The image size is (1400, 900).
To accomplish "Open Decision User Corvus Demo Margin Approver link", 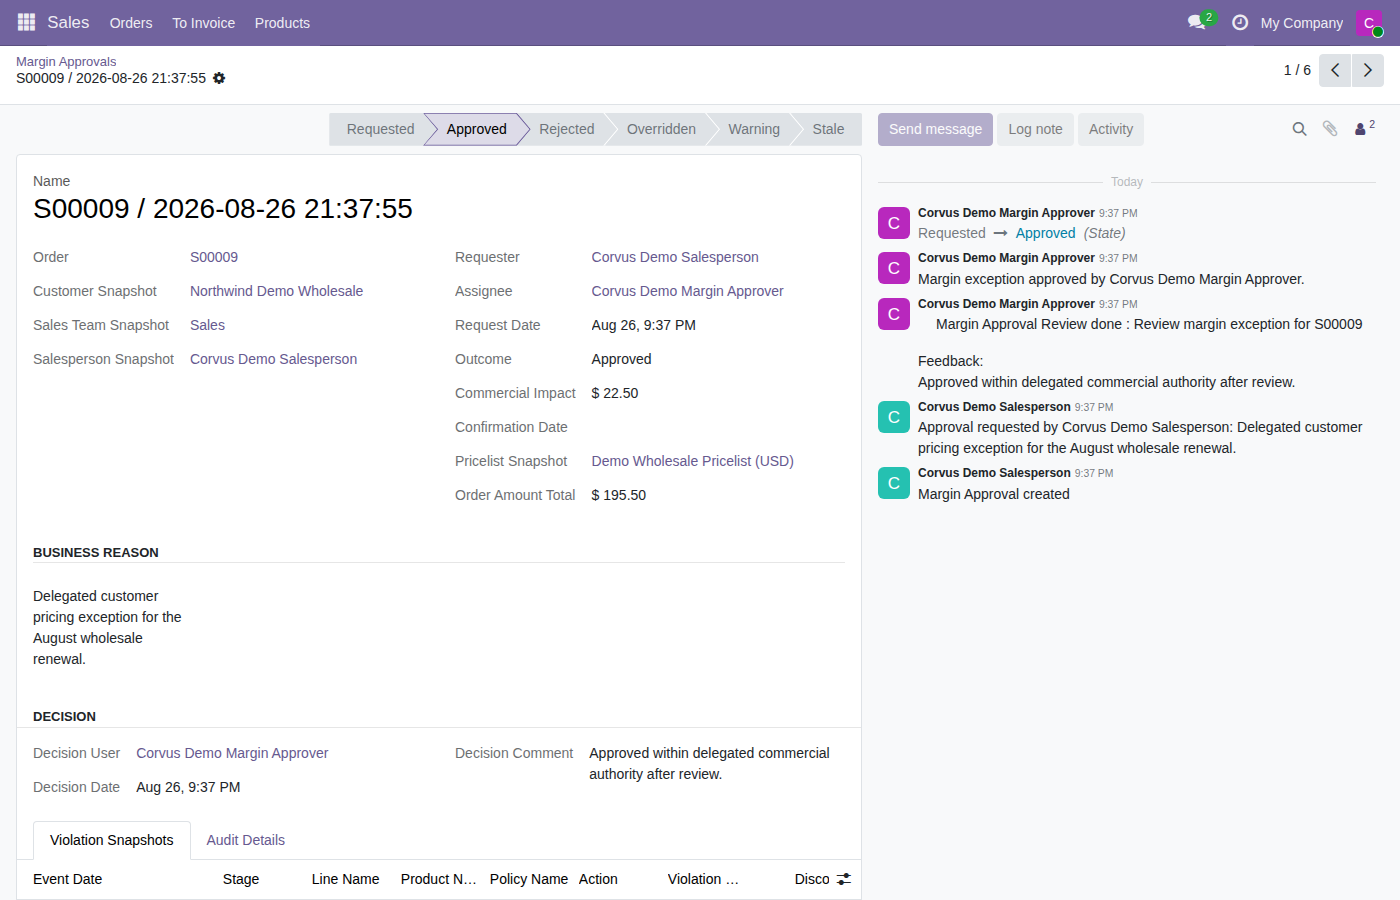I will point(232,753).
